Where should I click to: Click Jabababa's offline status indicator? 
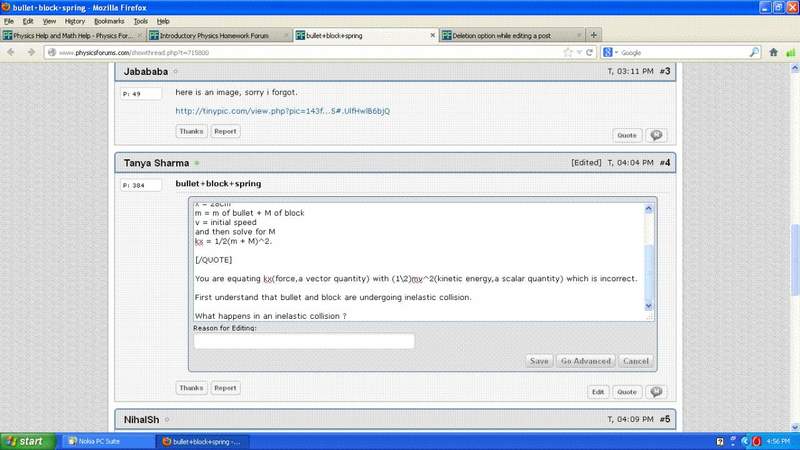(176, 72)
